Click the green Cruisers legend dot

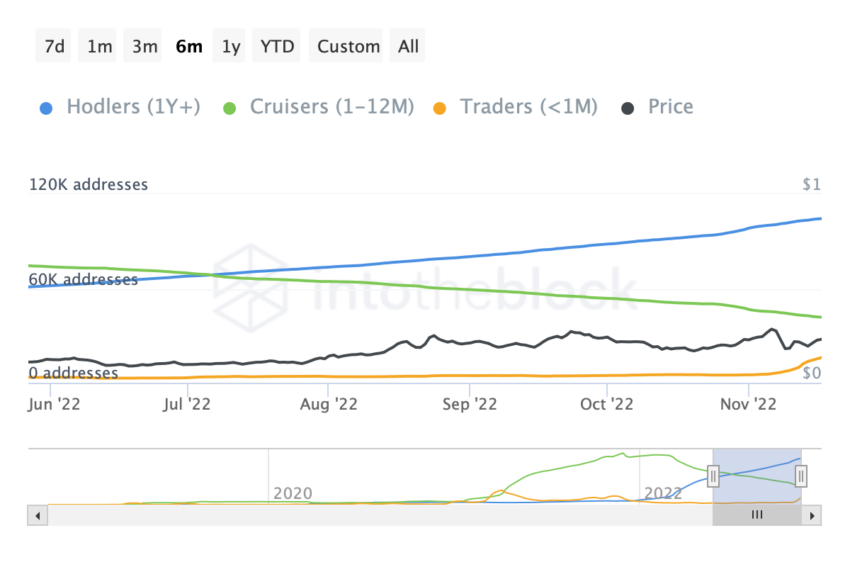[230, 108]
